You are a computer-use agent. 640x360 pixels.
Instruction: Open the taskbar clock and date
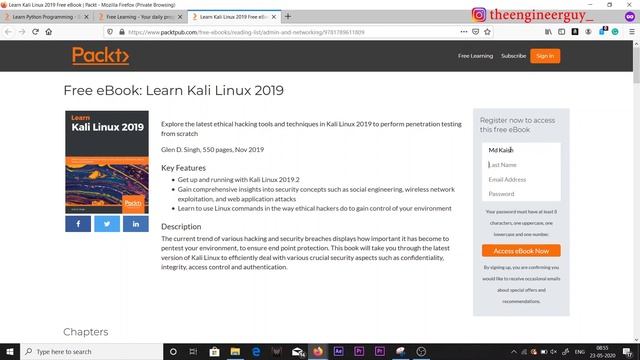point(602,351)
